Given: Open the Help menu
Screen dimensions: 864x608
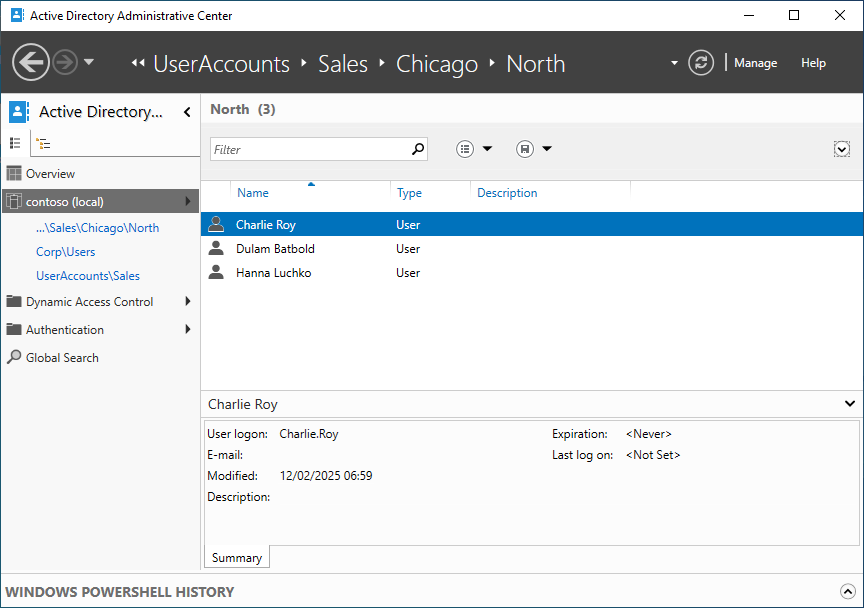Looking at the screenshot, I should 813,63.
